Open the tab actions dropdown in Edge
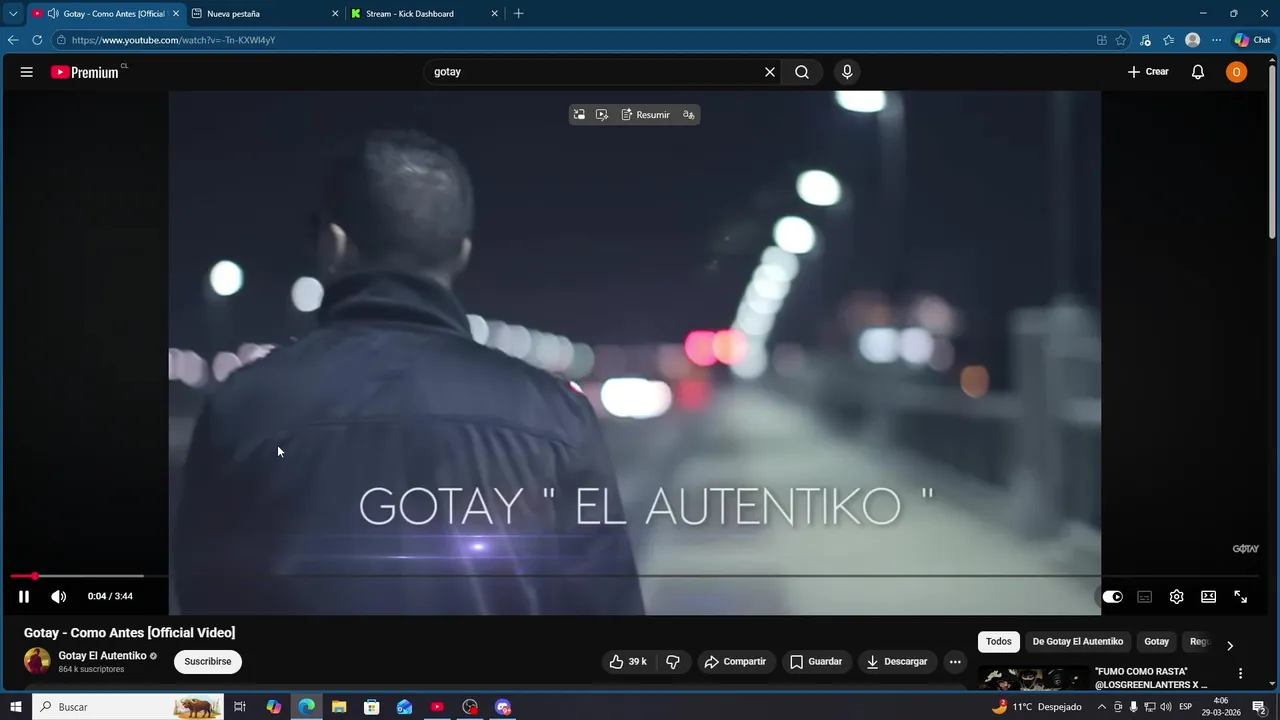The image size is (1280, 720). tap(13, 14)
